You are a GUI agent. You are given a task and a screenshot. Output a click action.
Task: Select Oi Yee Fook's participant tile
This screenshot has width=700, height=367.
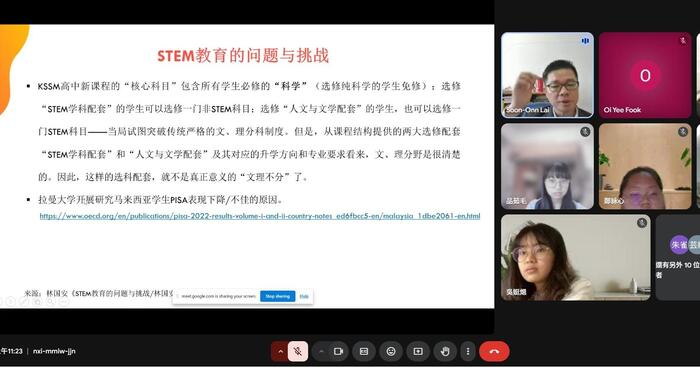645,75
